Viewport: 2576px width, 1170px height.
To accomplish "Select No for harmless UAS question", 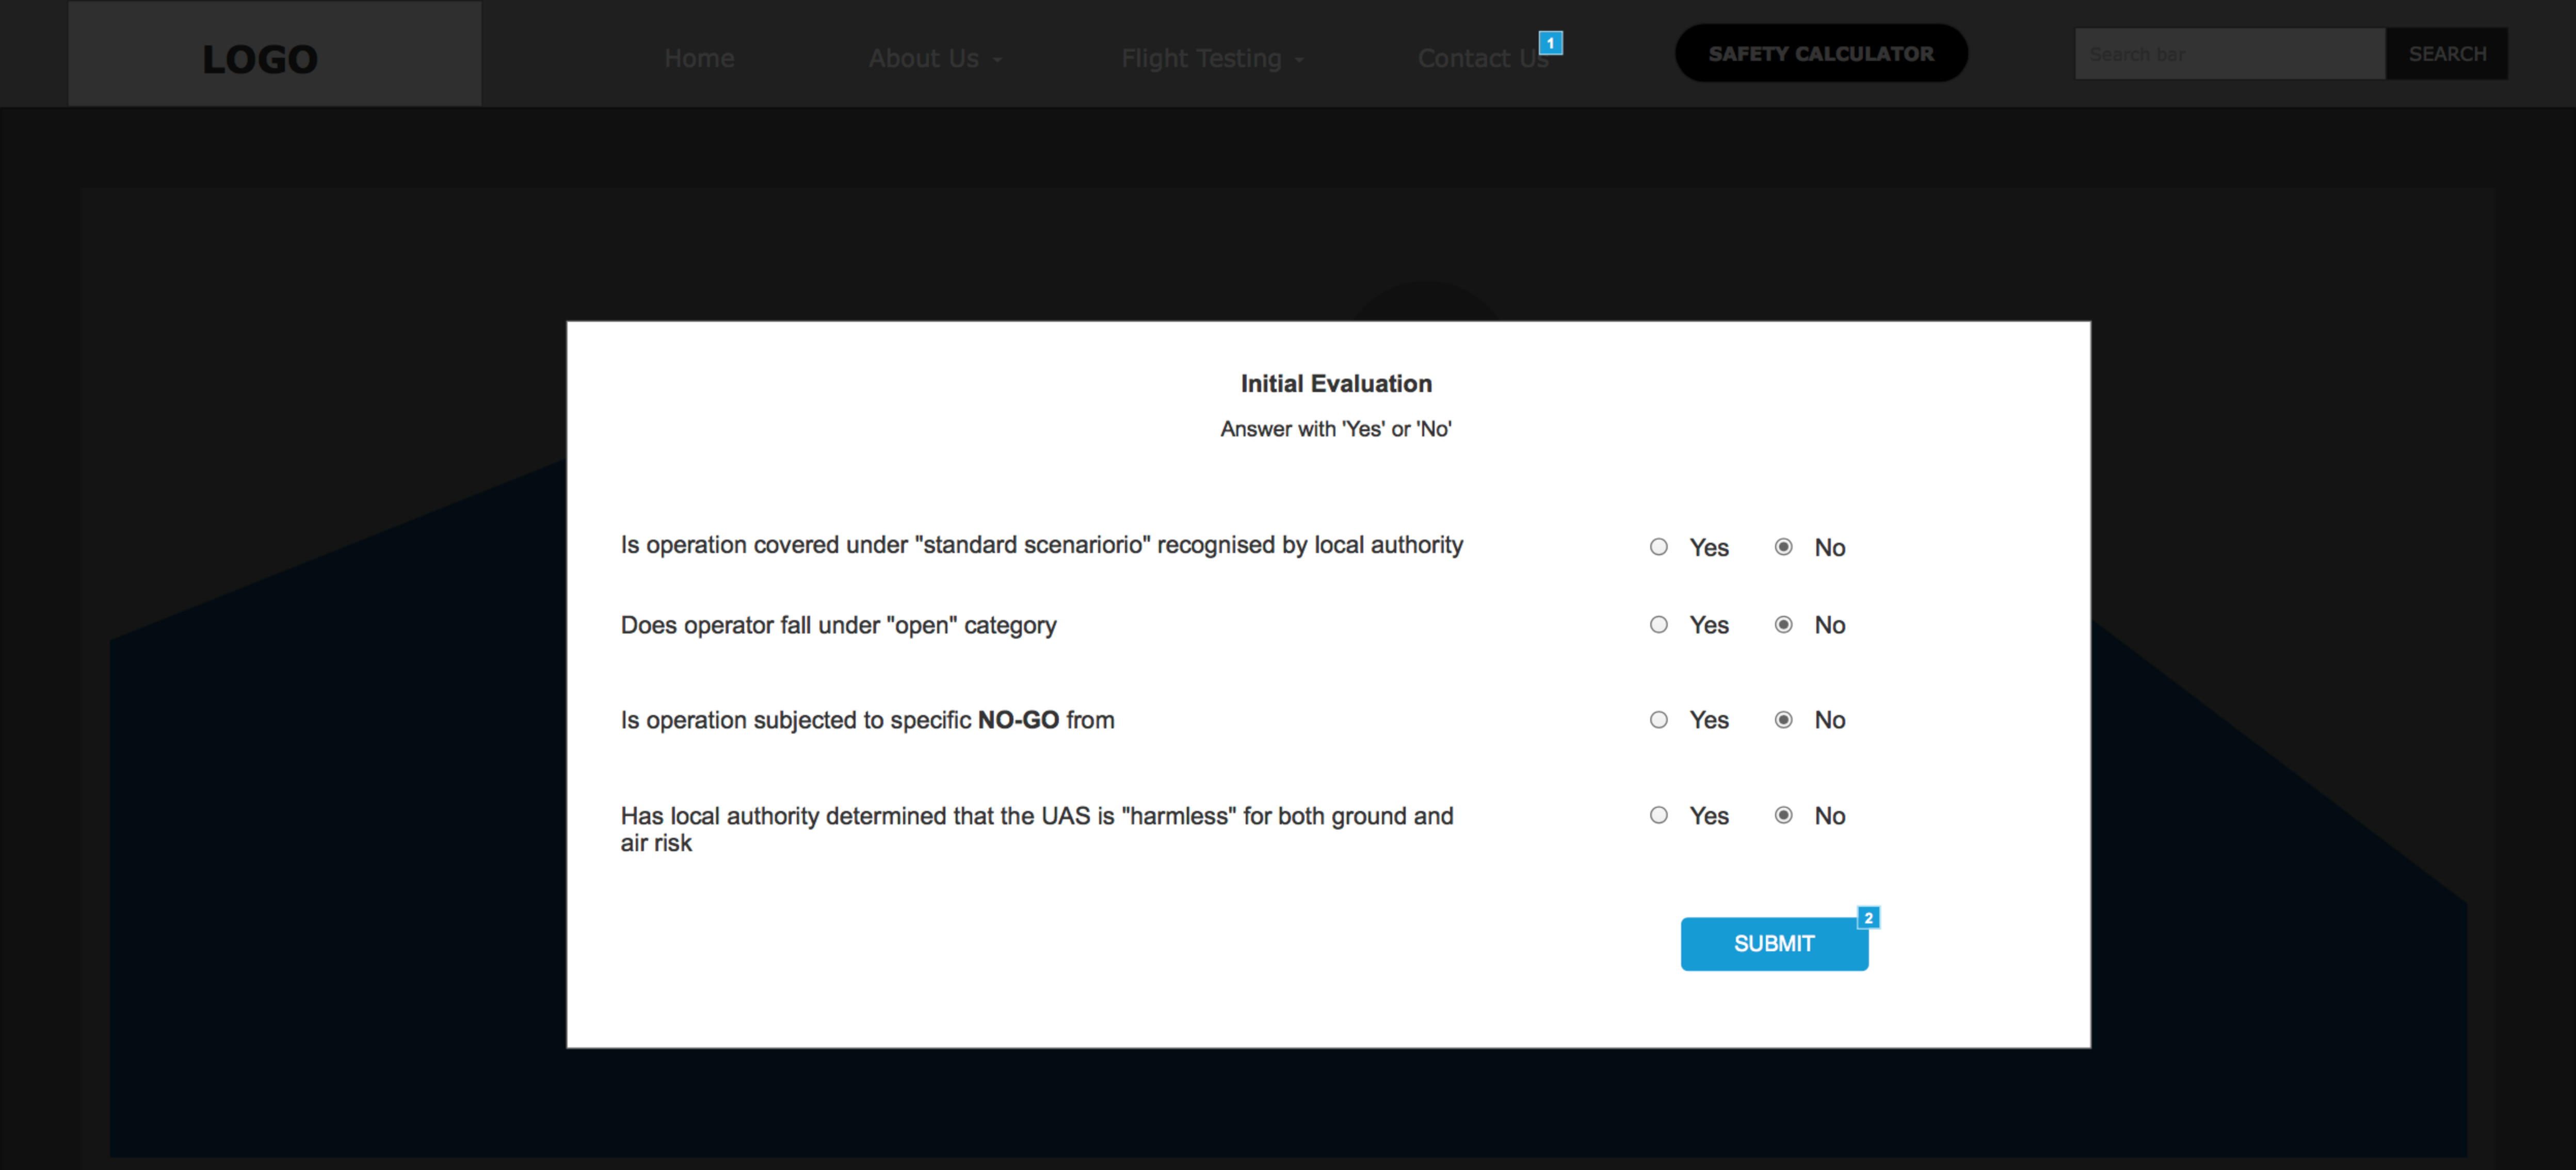I will (1783, 815).
